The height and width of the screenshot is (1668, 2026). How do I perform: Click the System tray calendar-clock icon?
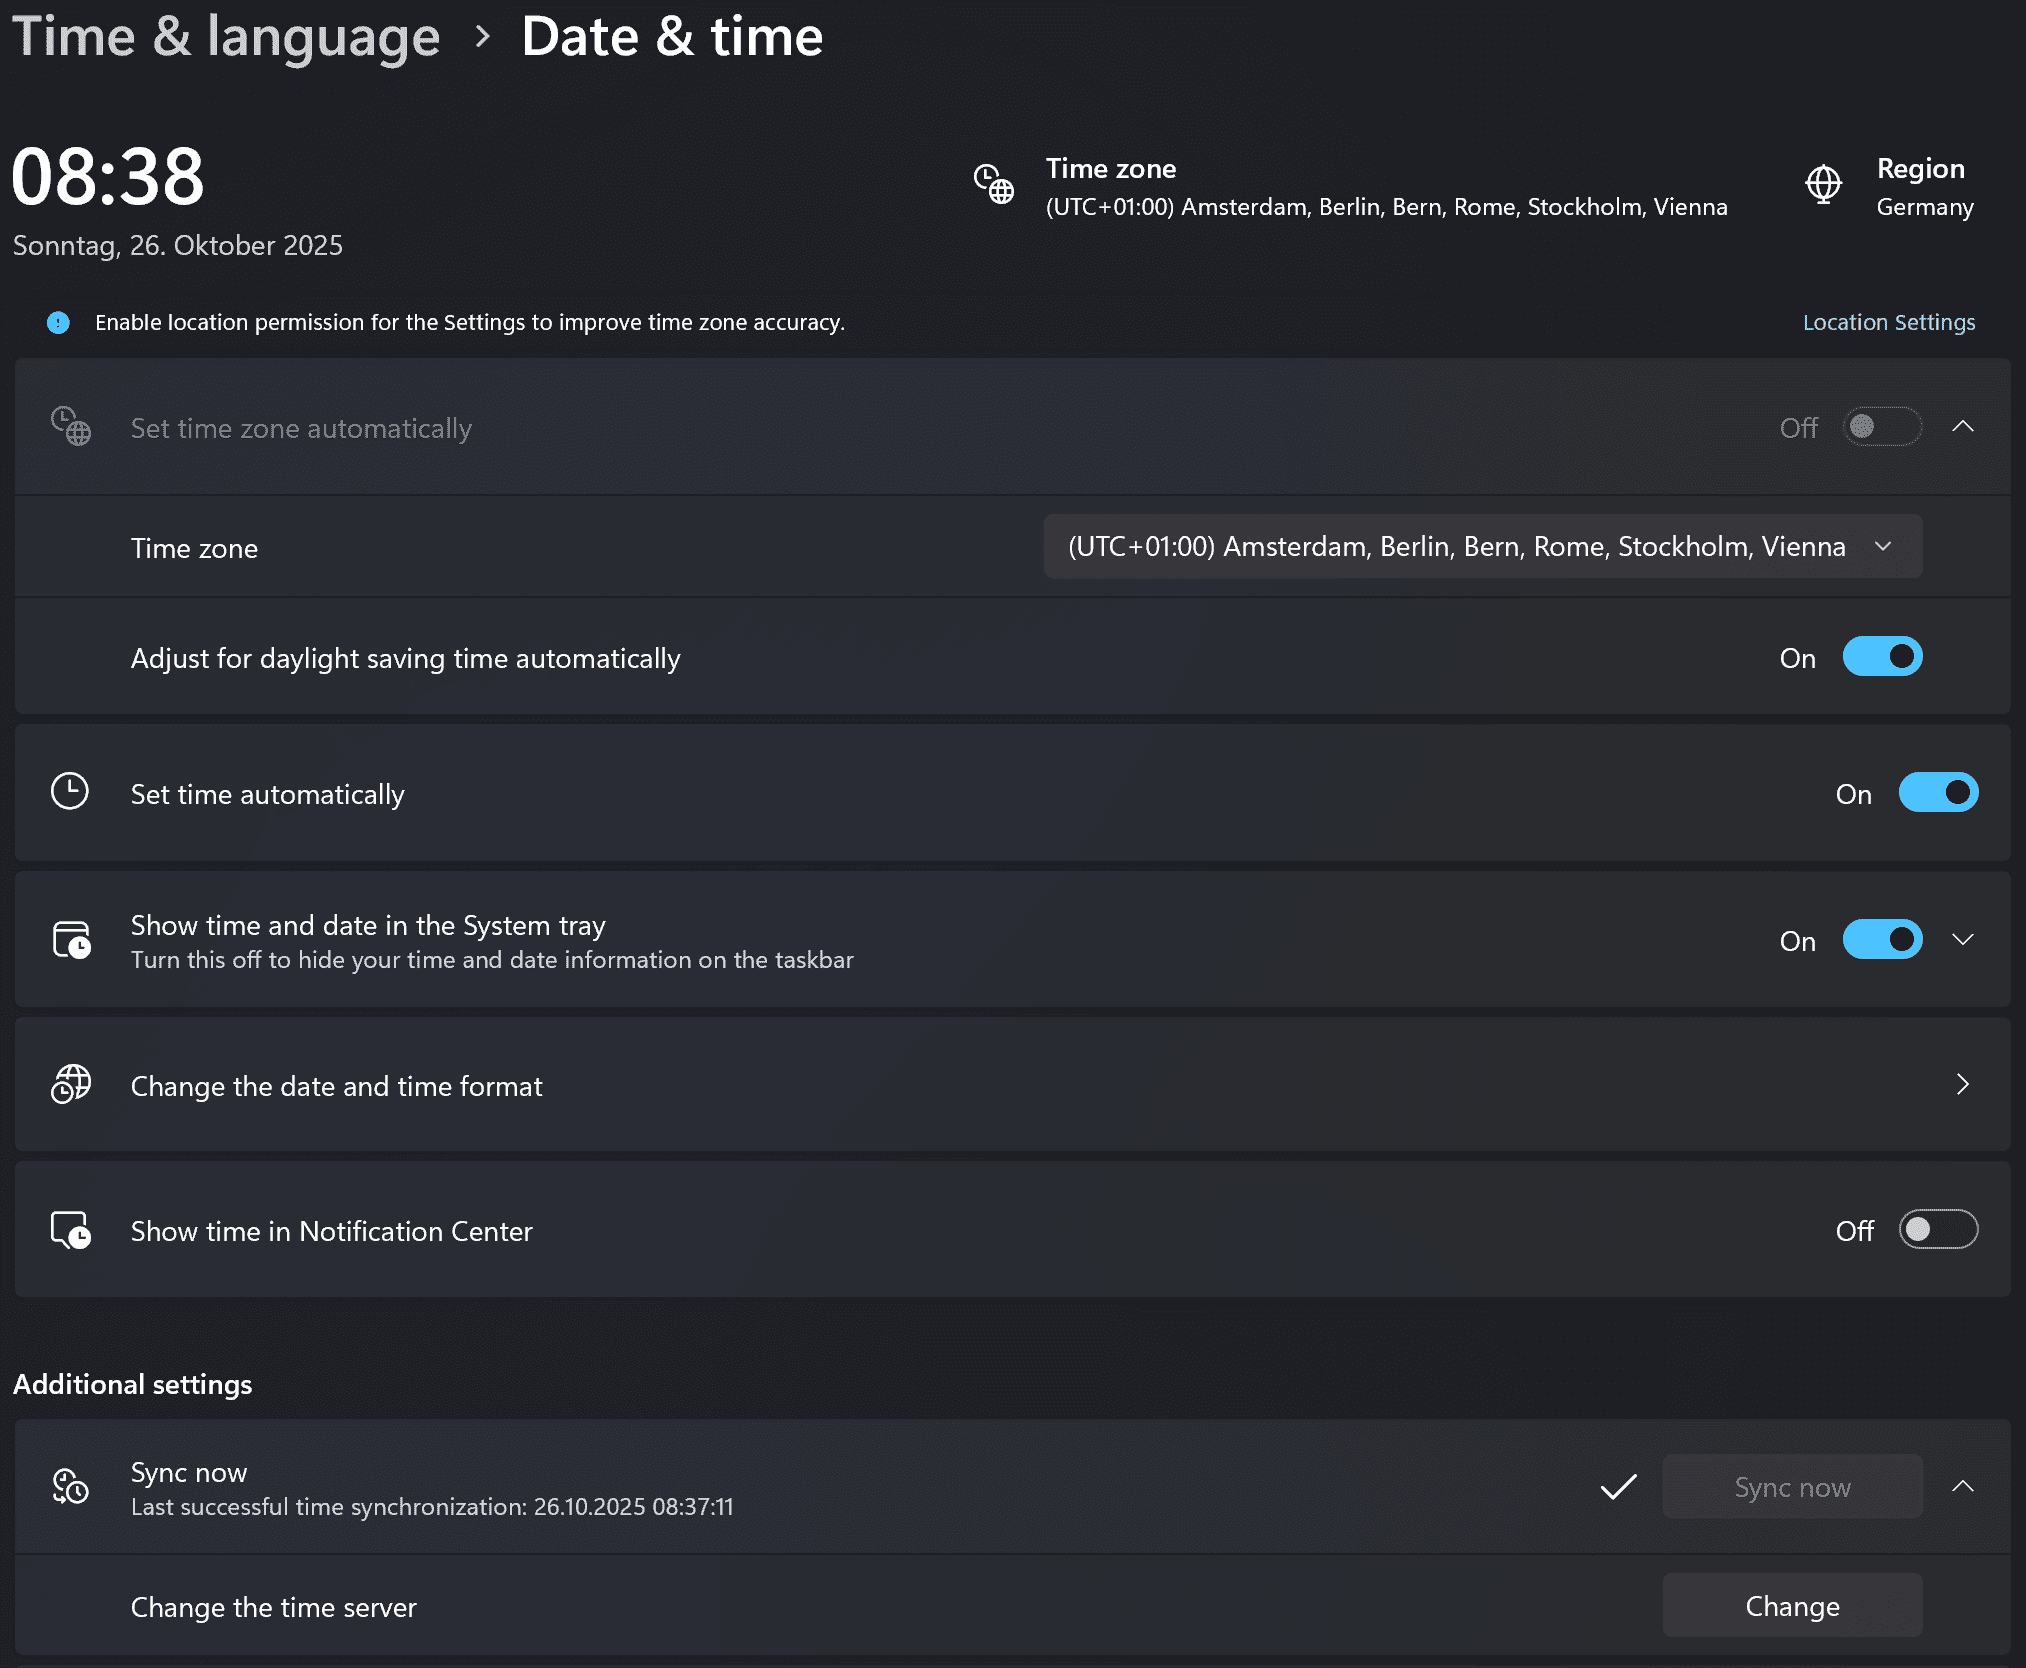click(71, 940)
